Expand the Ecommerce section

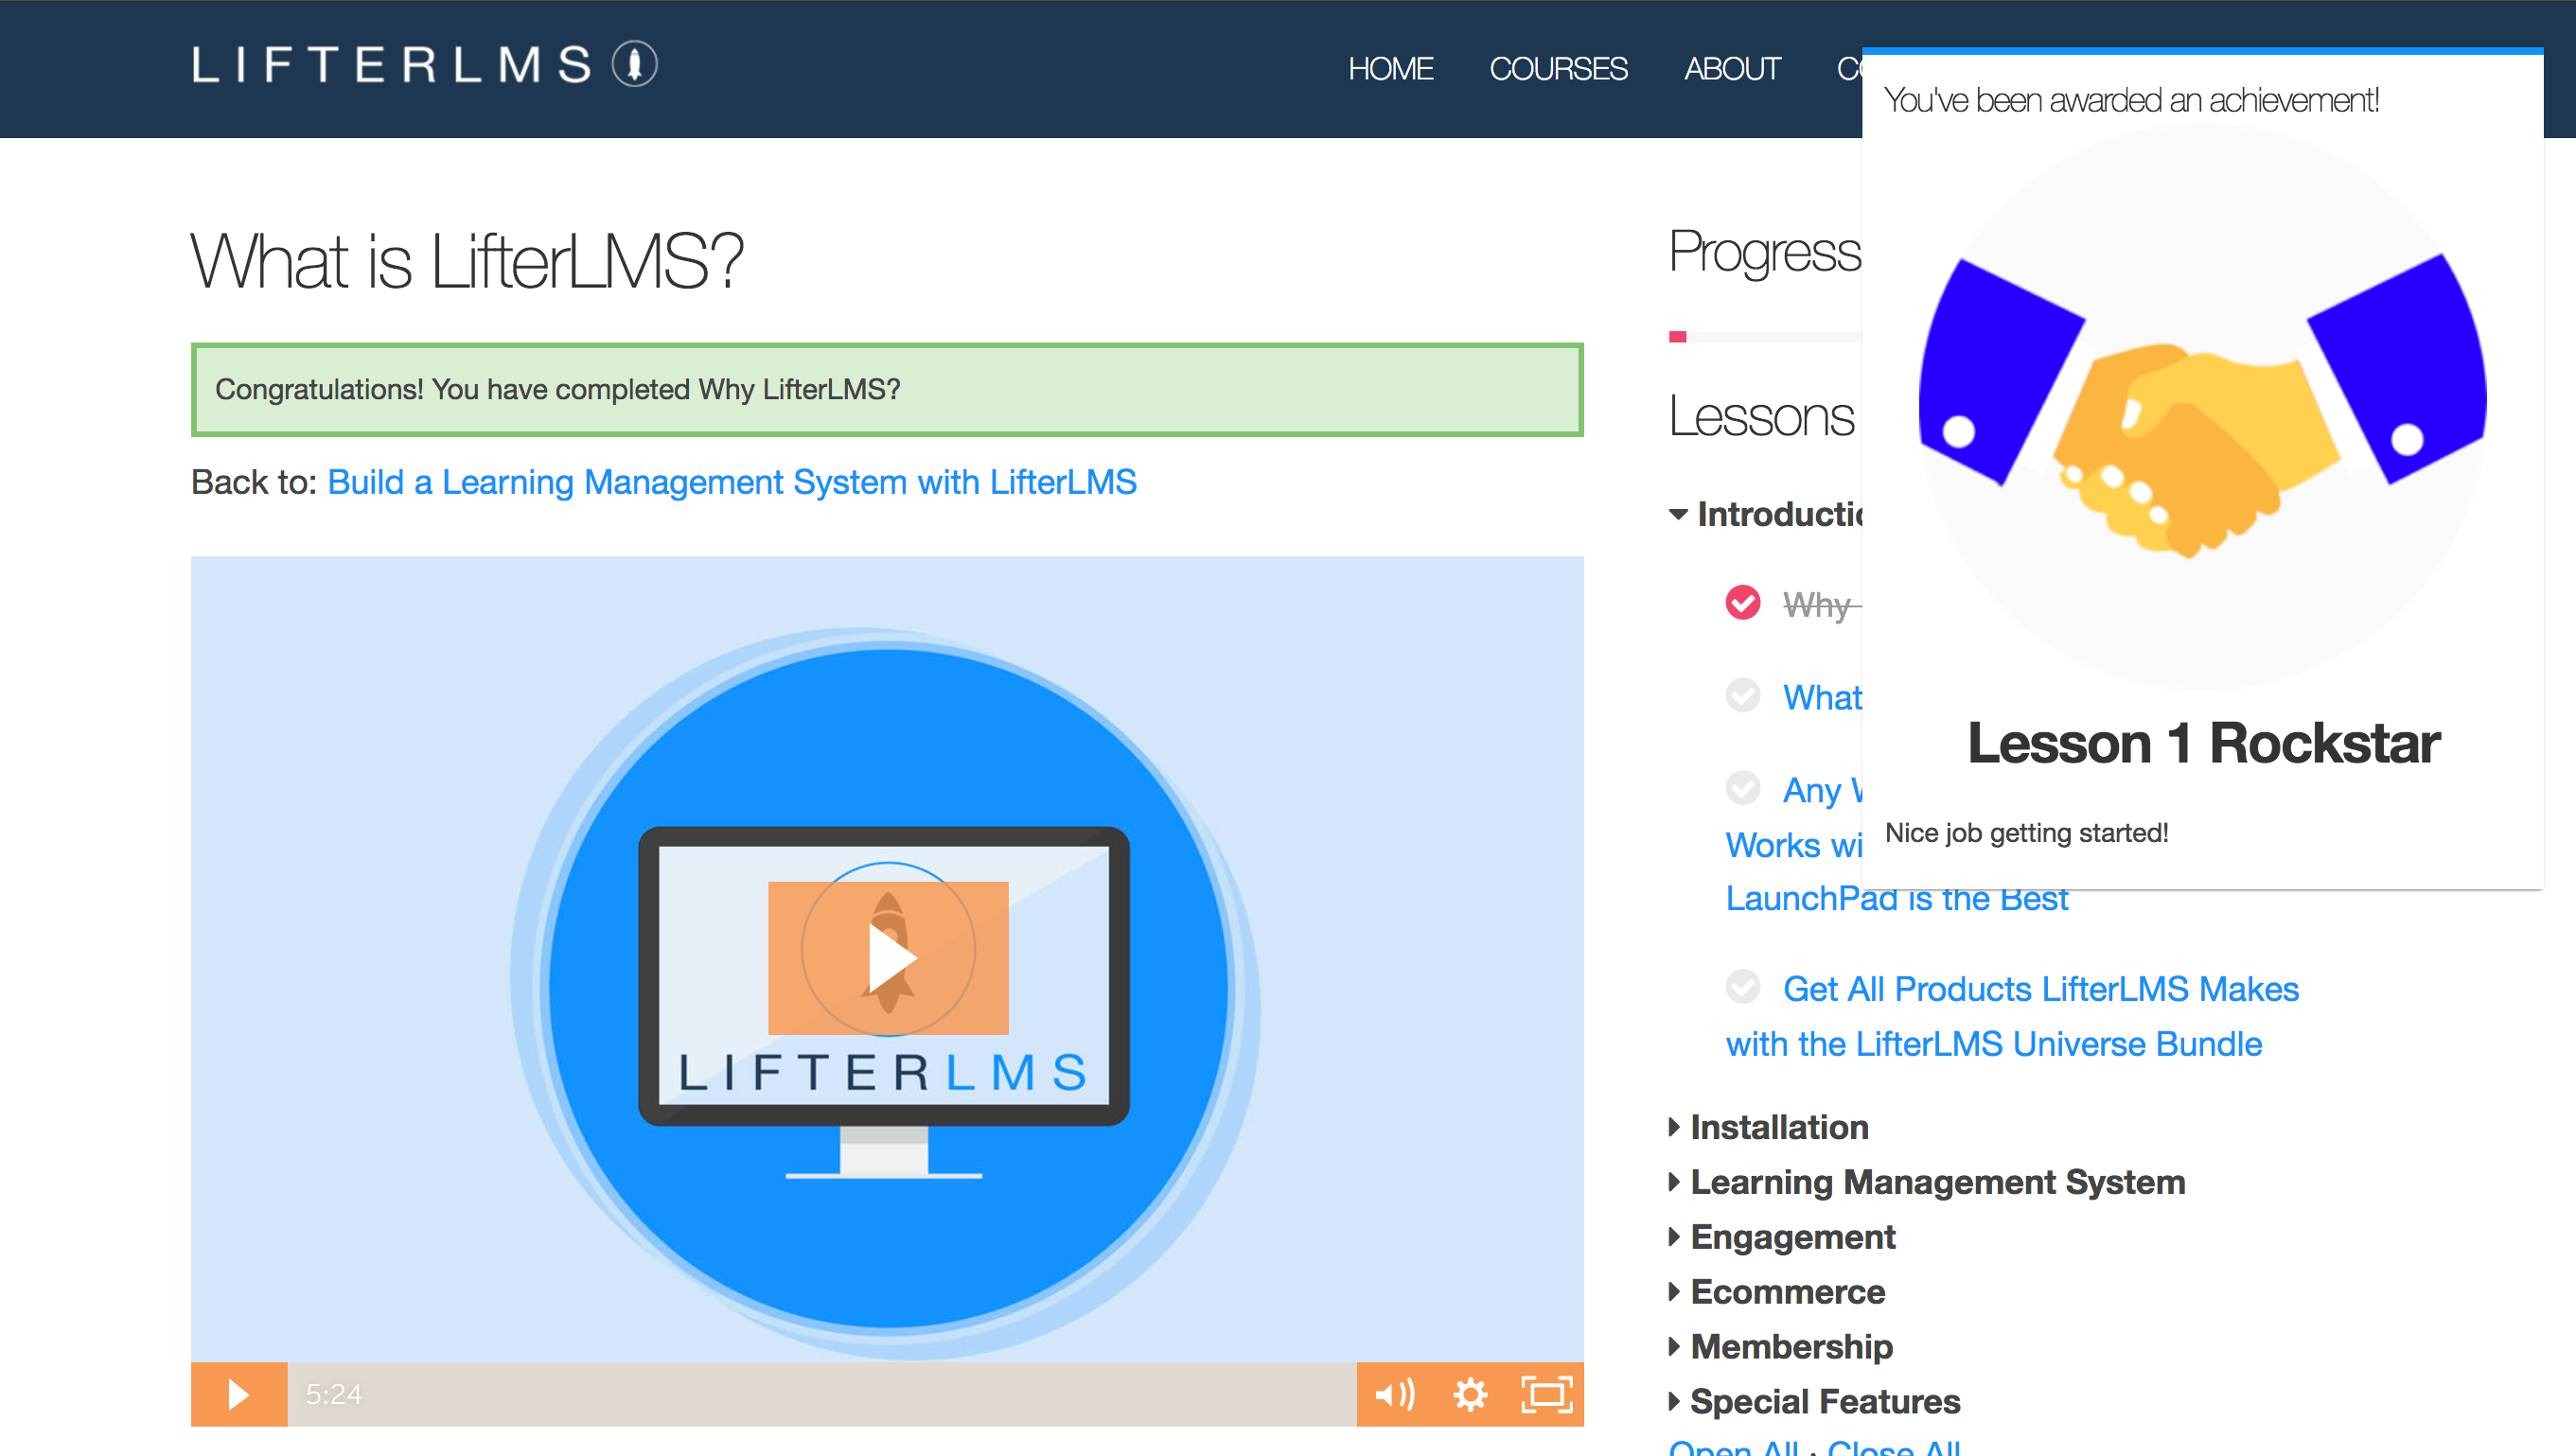coord(1786,1292)
